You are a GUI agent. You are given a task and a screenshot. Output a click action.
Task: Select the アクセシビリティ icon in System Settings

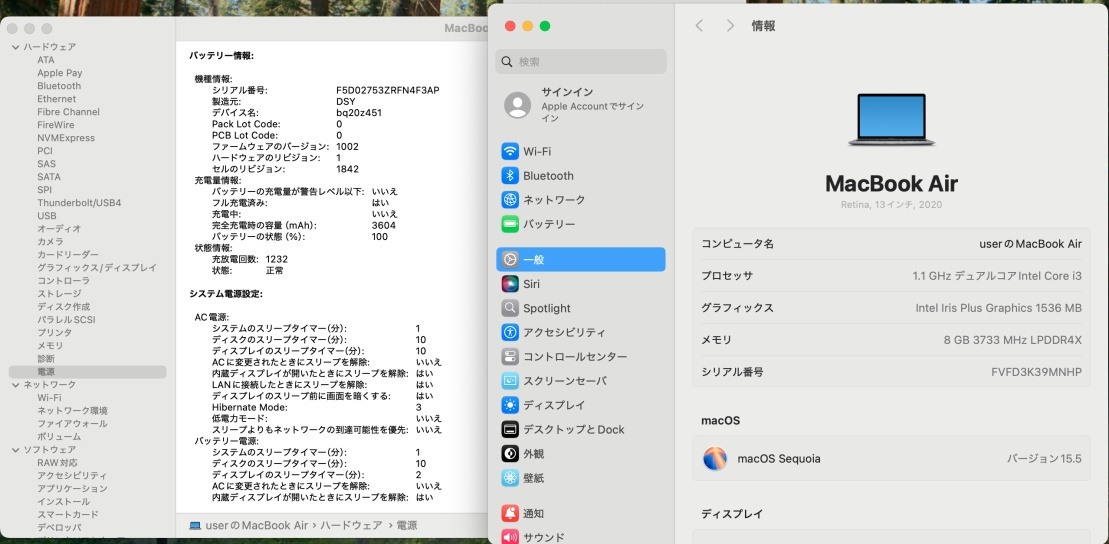(x=510, y=332)
